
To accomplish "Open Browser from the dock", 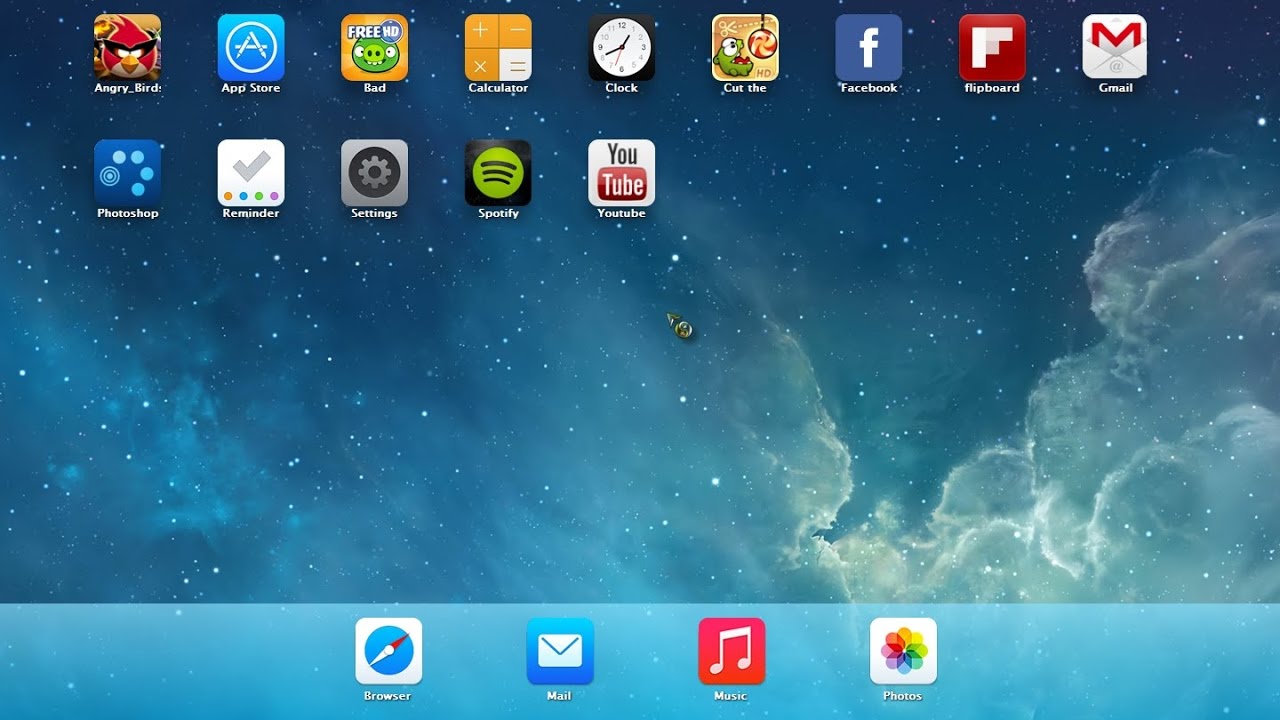I will click(388, 651).
